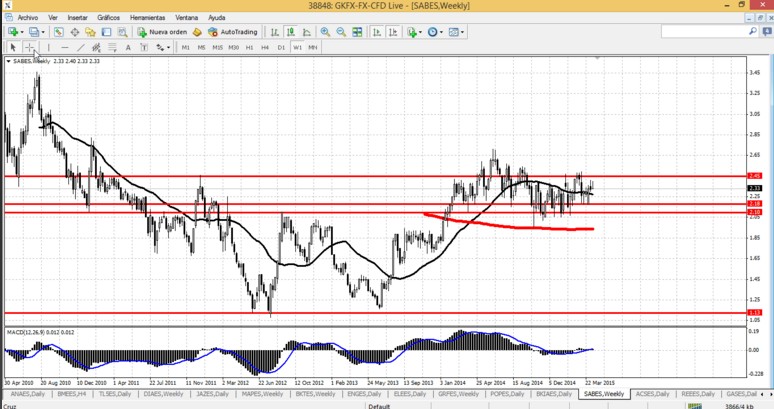774x409 pixels.
Task: Click the arrows objects icon
Action: (x=160, y=47)
